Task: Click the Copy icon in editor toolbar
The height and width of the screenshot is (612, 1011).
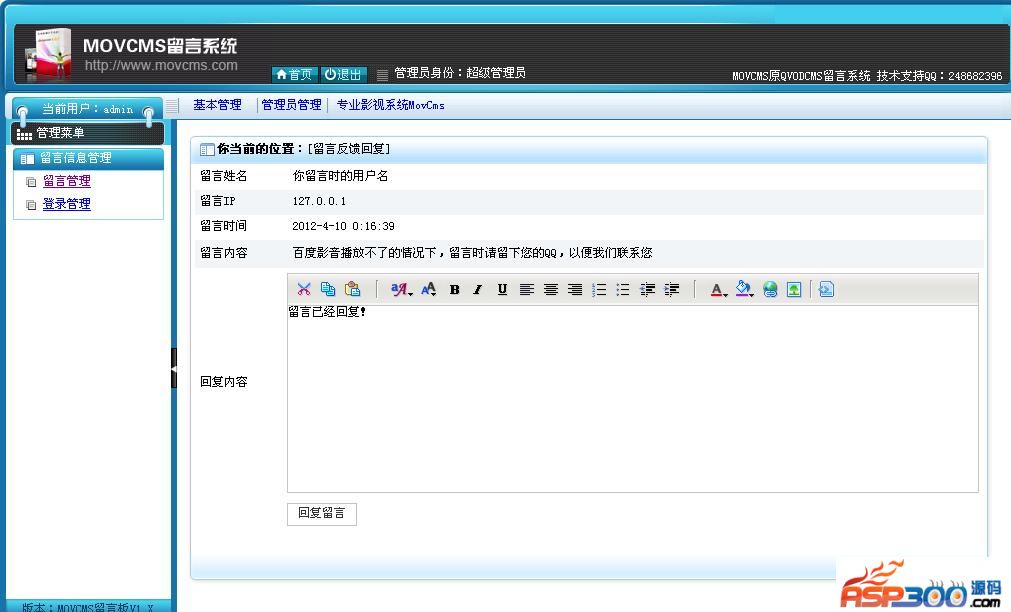Action: pos(328,290)
